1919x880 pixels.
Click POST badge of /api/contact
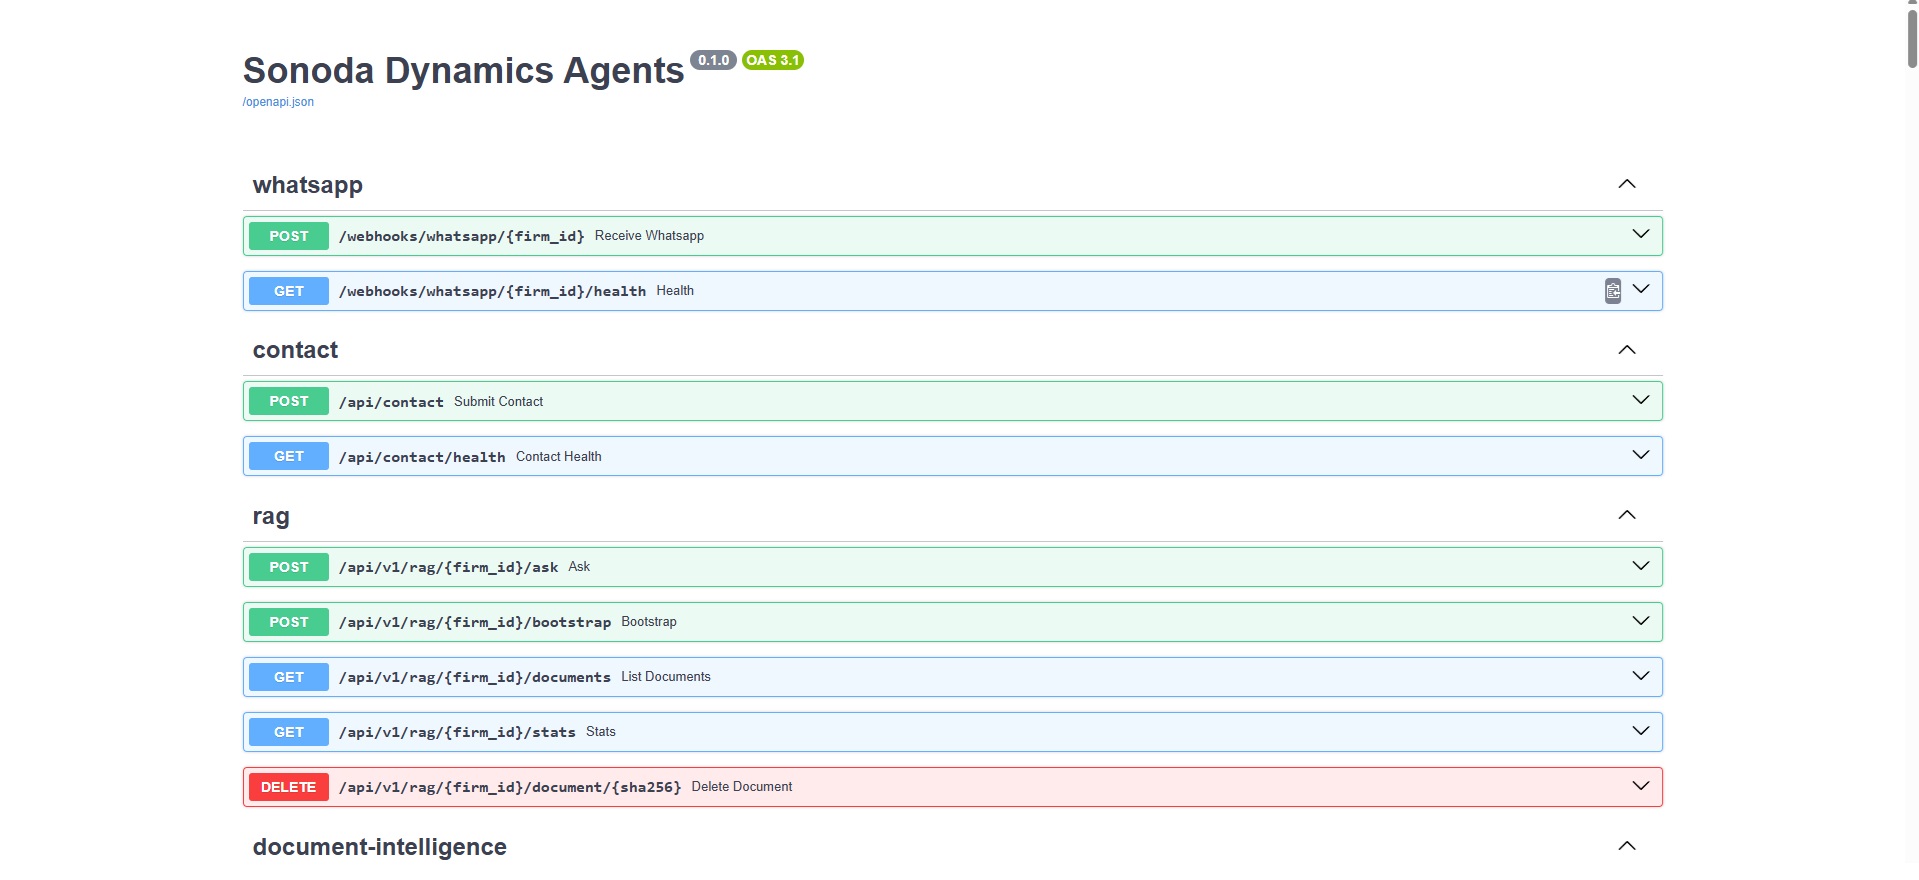click(289, 401)
